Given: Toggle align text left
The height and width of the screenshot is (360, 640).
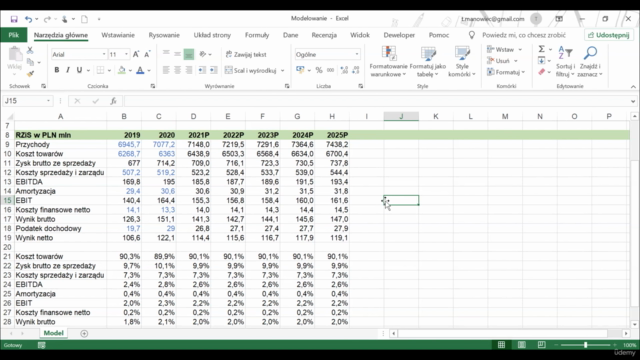Looking at the screenshot, I should tap(166, 70).
